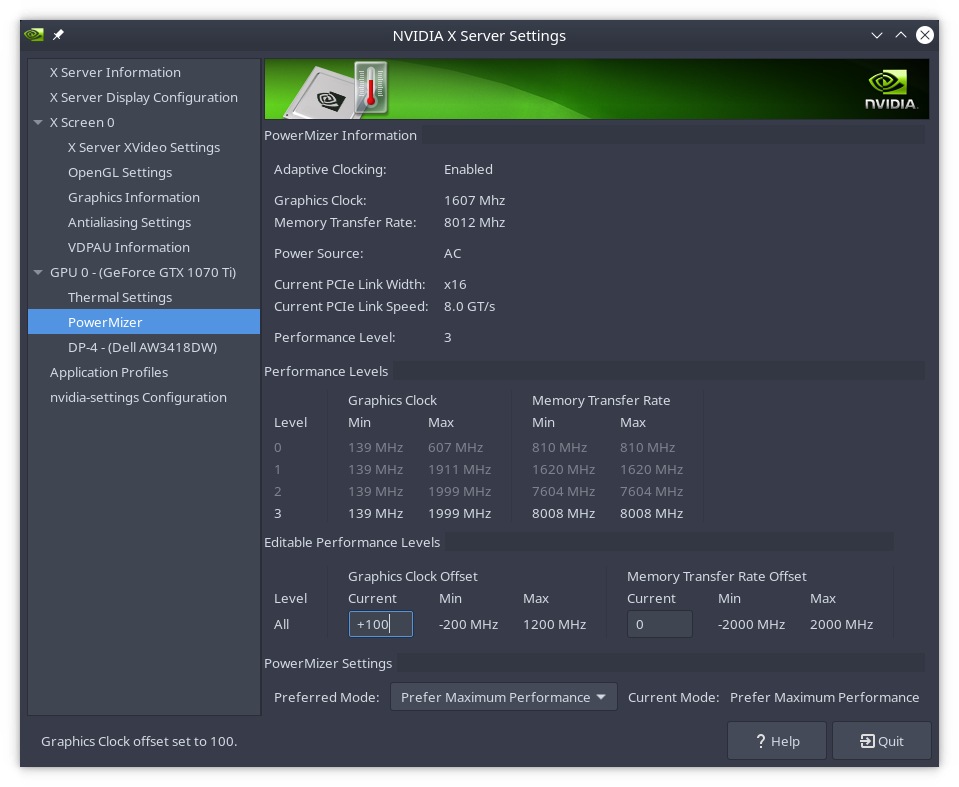Collapse the X Screen 0 tree node
Screen dimensions: 959x787
[x=38, y=122]
